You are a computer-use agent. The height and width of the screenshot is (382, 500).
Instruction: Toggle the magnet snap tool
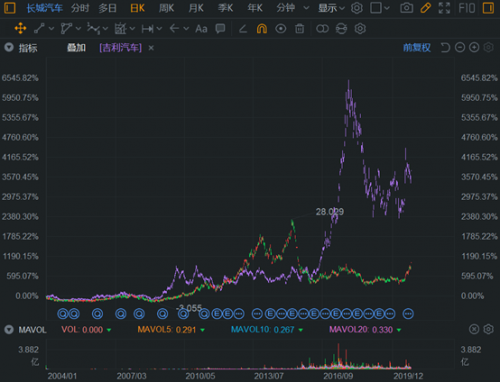pos(262,29)
